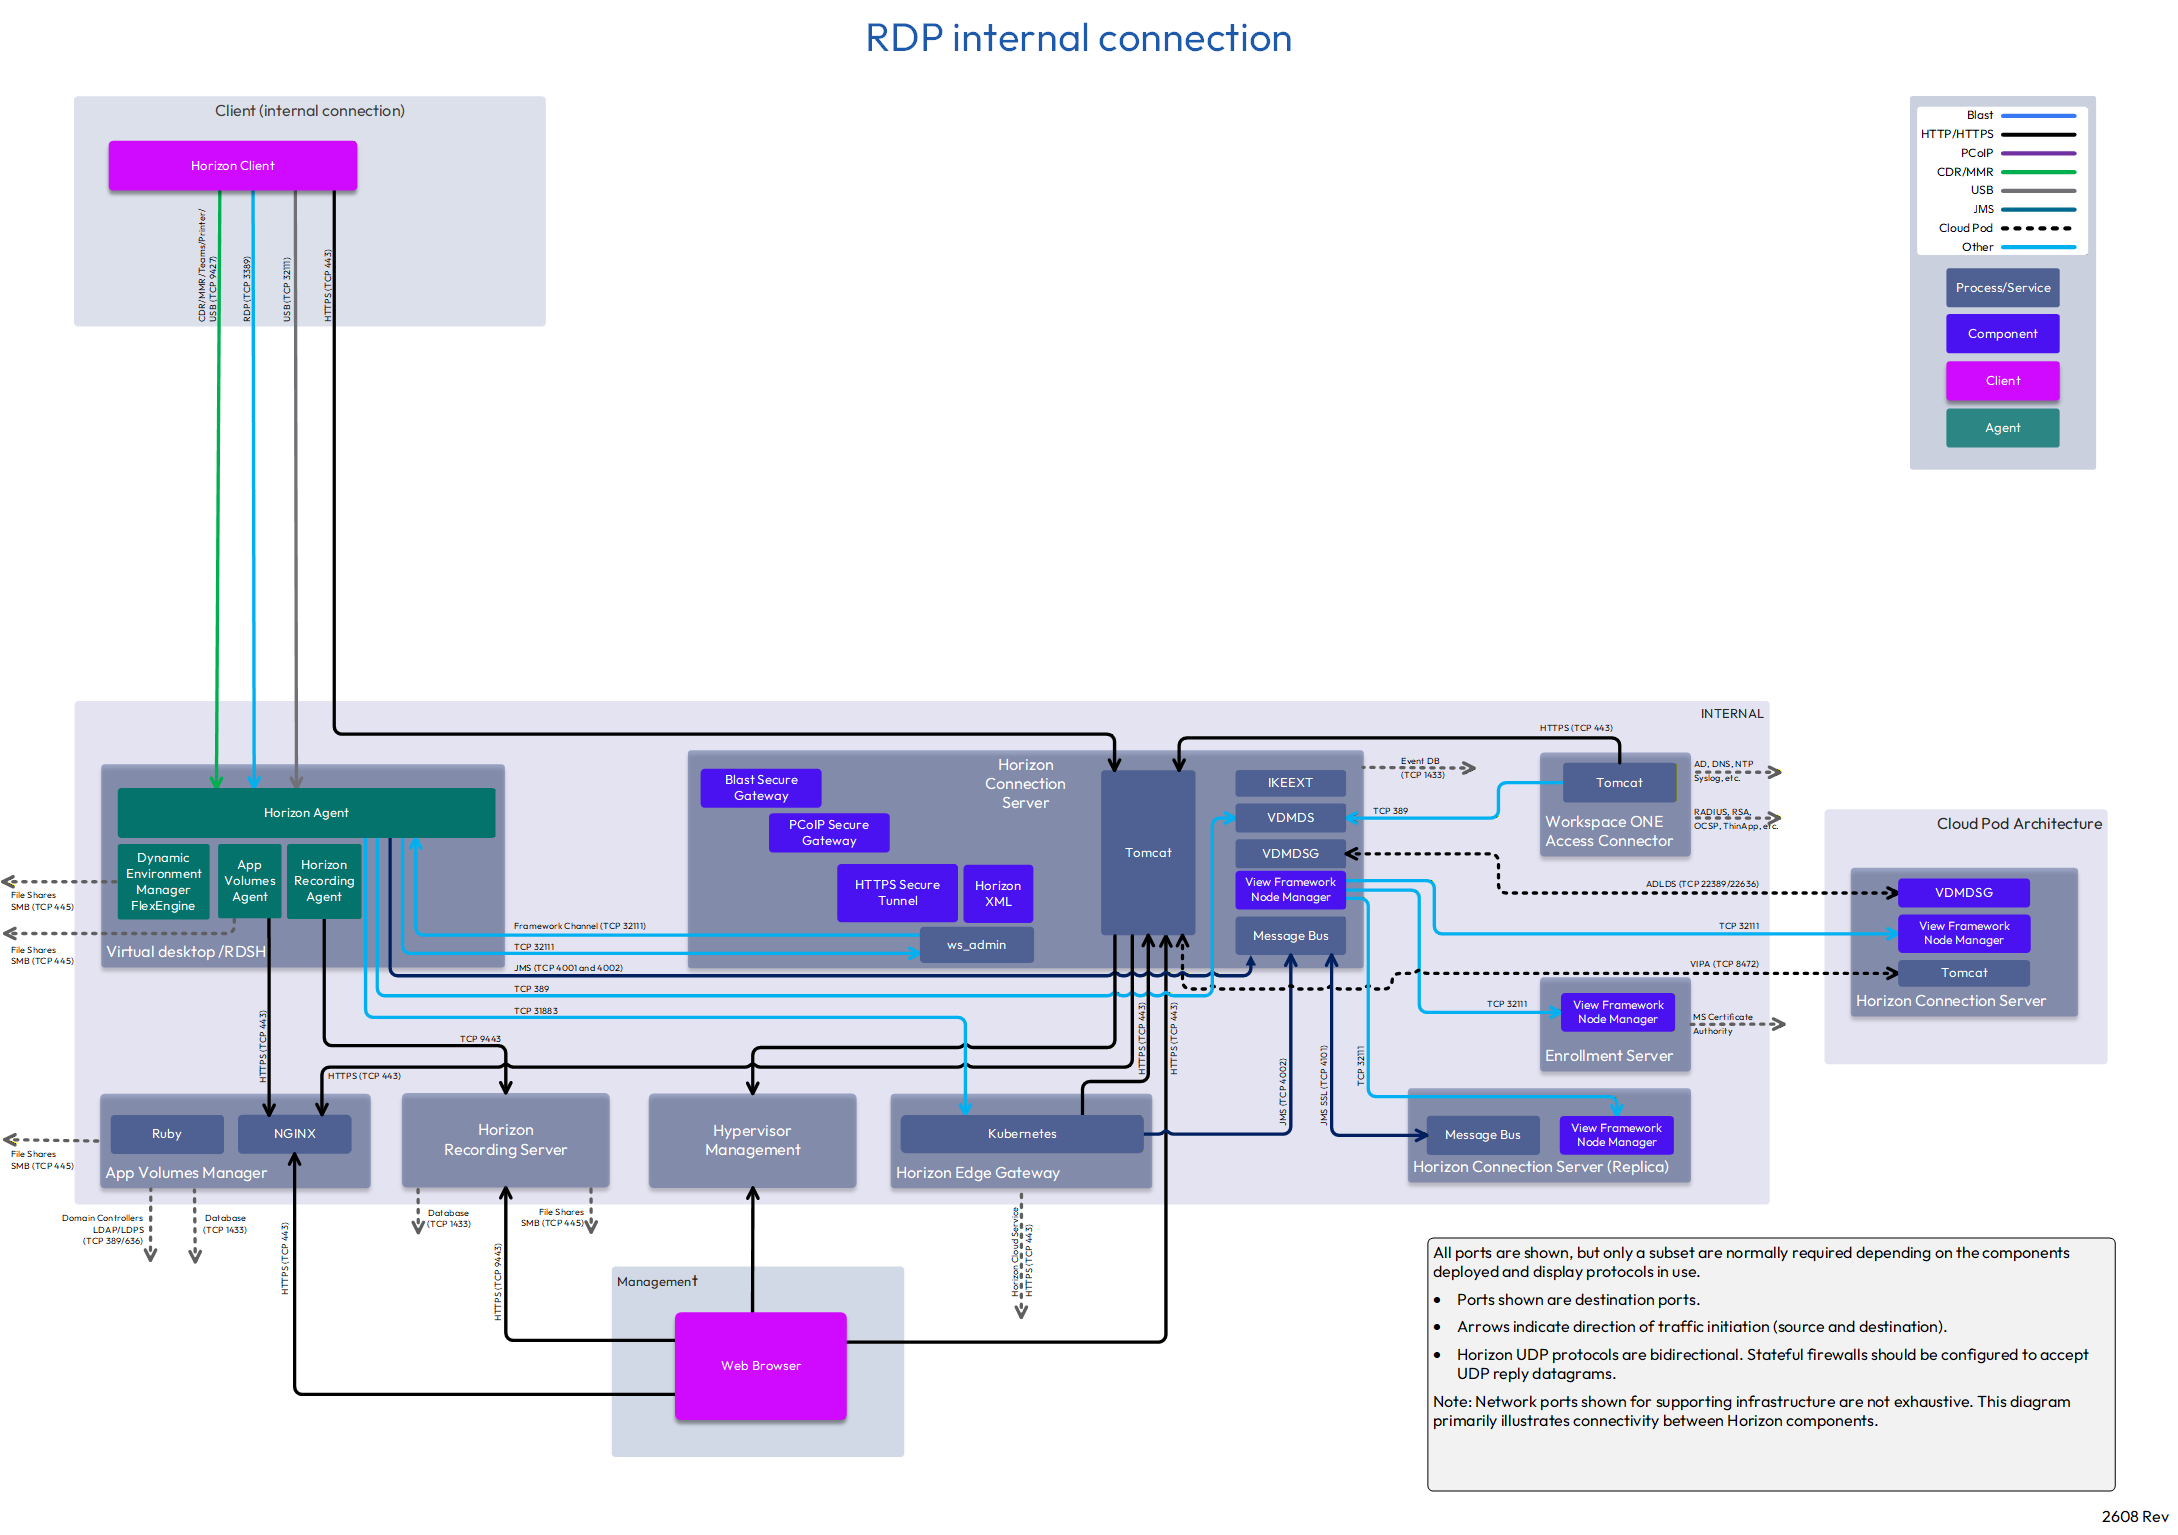Click the Dynamic Environment Manager FlexEngine box
The width and height of the screenshot is (2178, 1535).
164,882
